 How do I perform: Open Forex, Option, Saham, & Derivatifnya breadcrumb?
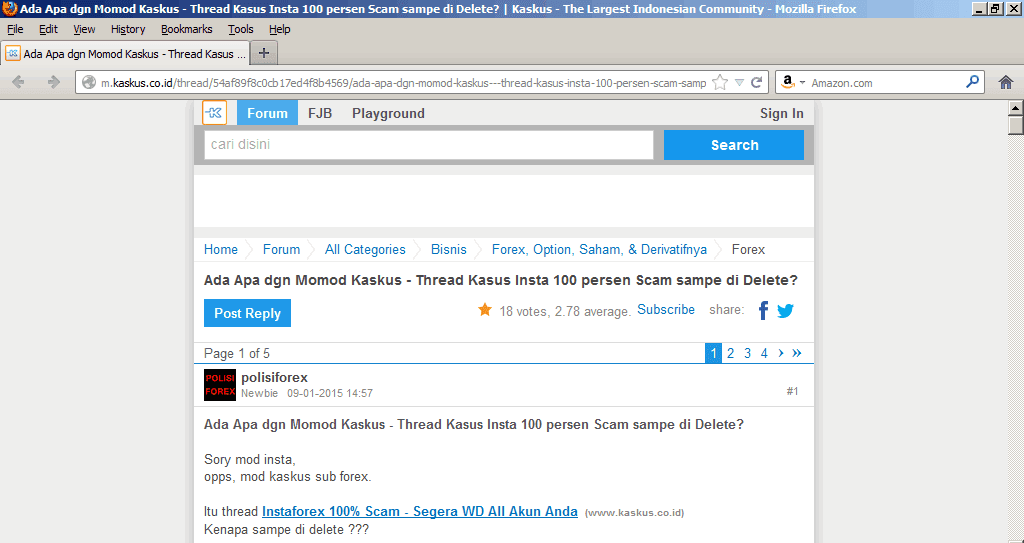point(600,250)
